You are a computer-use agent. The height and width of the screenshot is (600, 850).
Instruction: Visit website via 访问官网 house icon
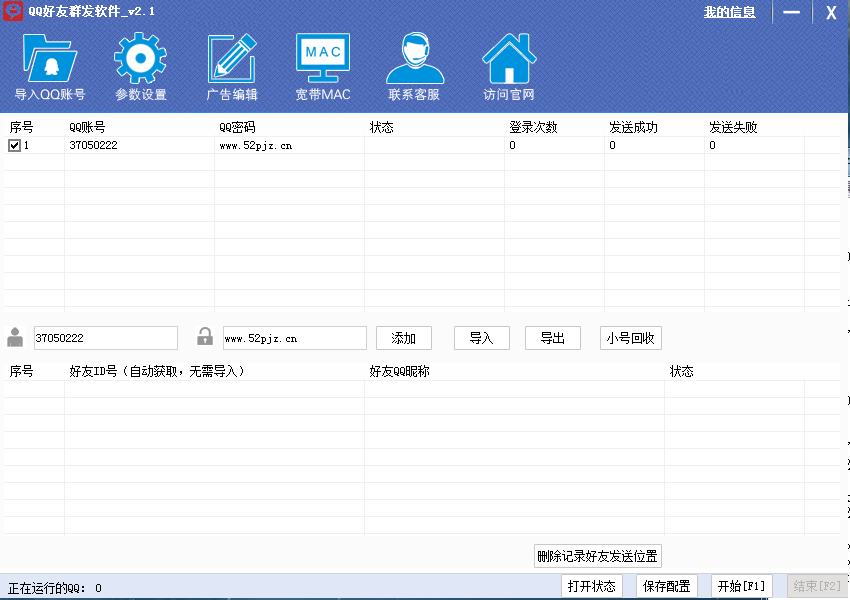click(x=509, y=60)
